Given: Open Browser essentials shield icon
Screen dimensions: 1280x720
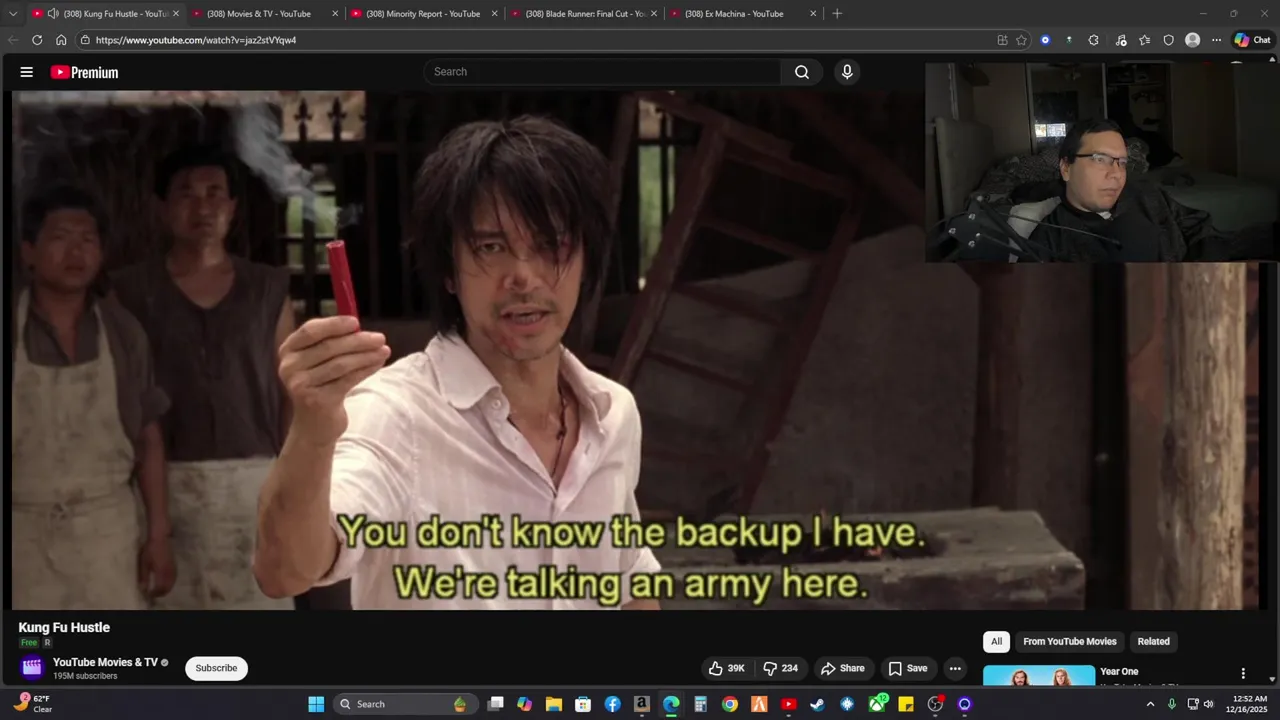Looking at the screenshot, I should click(1169, 40).
